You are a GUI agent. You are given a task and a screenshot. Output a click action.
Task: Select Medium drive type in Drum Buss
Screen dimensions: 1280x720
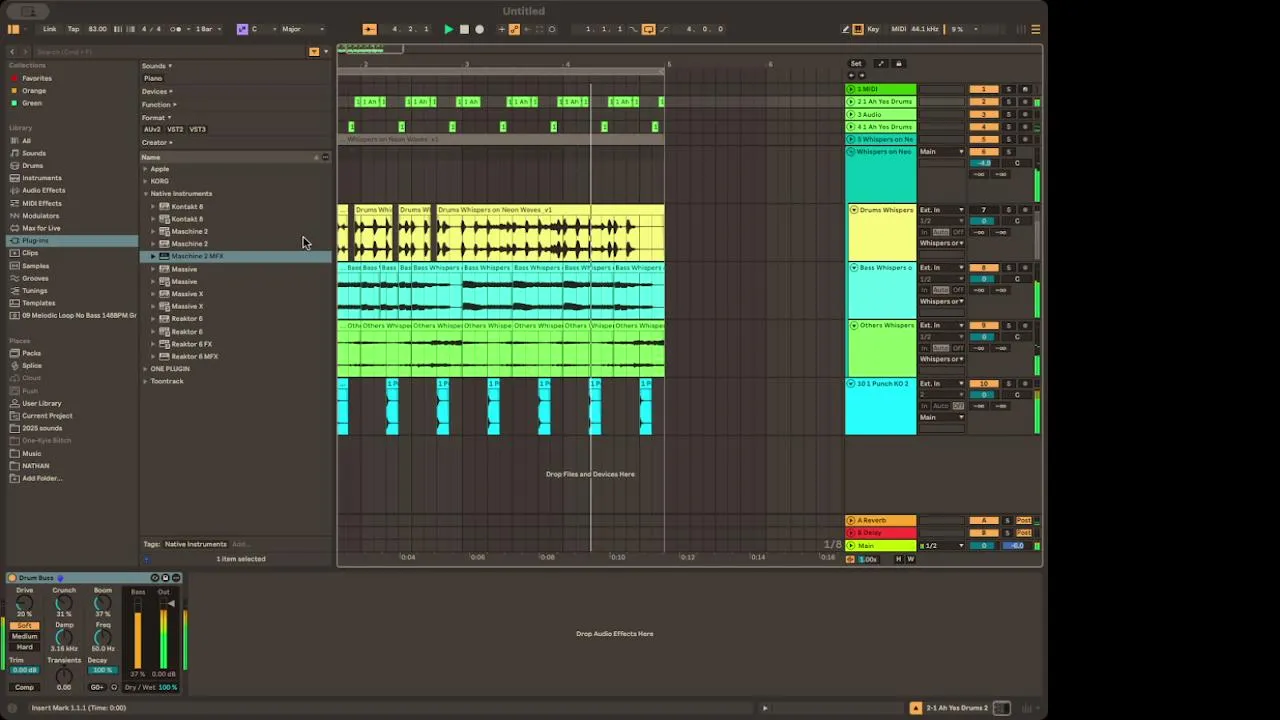pos(24,636)
